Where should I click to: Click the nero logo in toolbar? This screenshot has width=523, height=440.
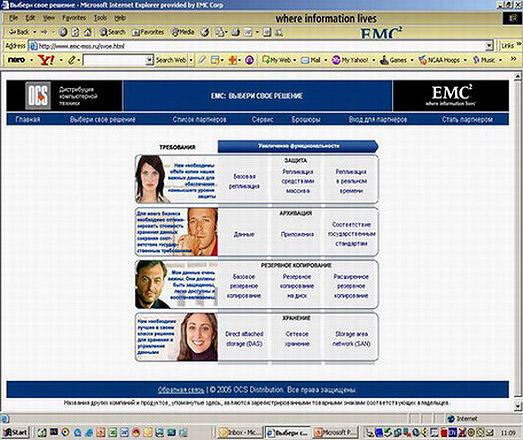16,60
